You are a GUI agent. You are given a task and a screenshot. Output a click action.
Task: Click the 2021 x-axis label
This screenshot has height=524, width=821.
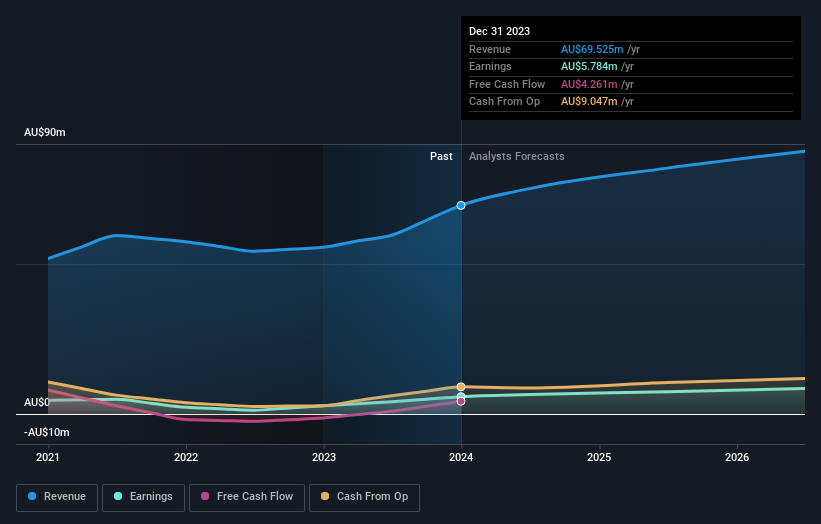click(48, 457)
